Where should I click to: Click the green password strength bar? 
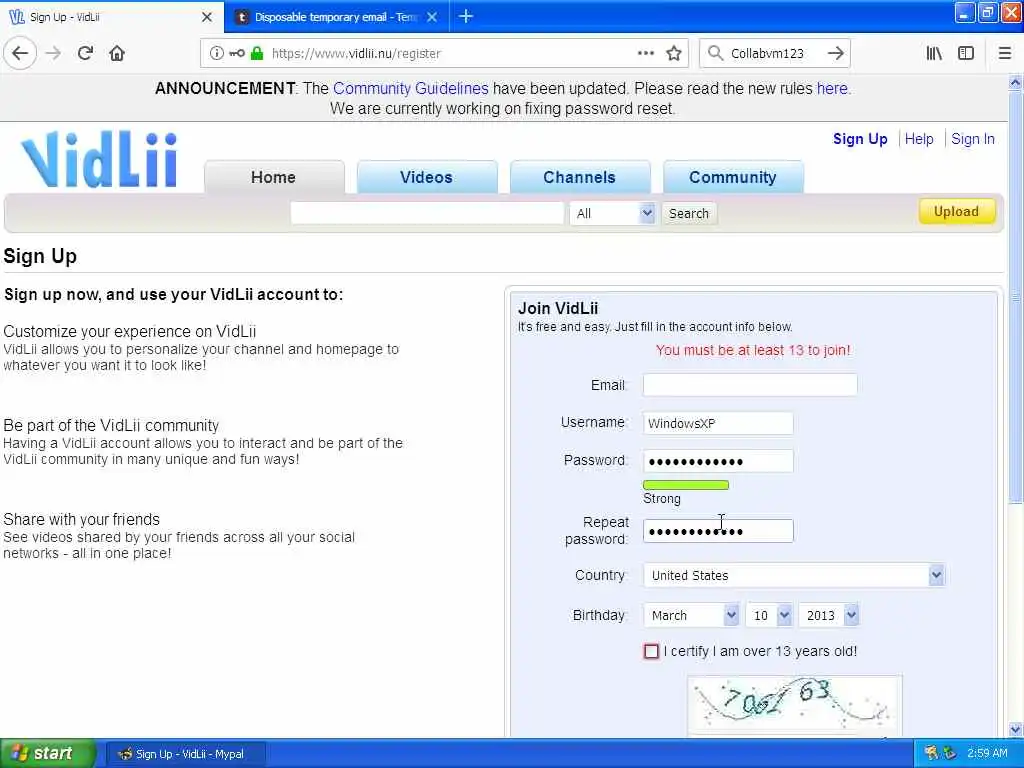click(x=686, y=485)
